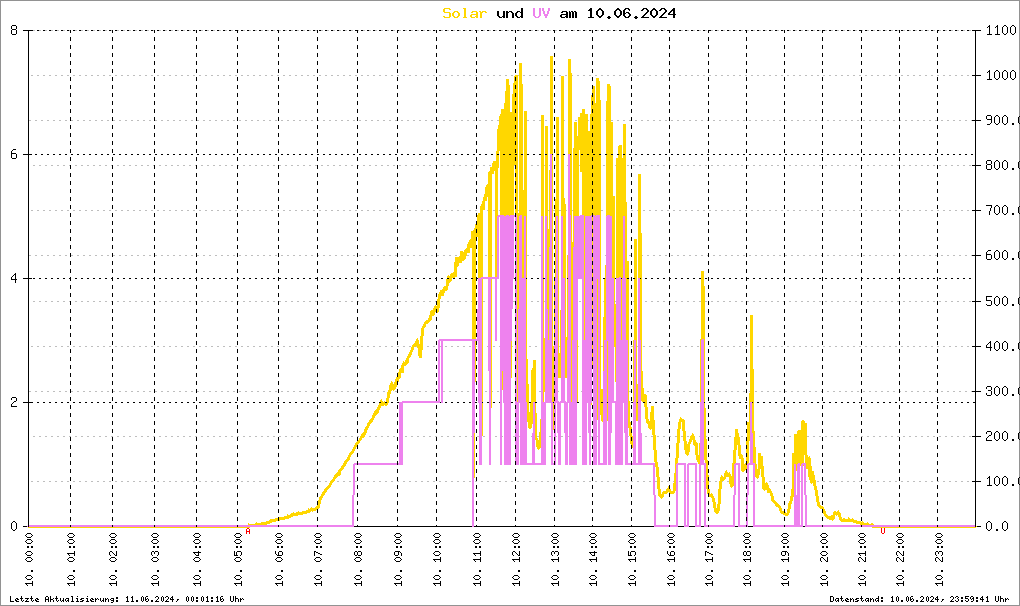
Task: Click the time label '10. 14:00'
Action: (x=593, y=559)
